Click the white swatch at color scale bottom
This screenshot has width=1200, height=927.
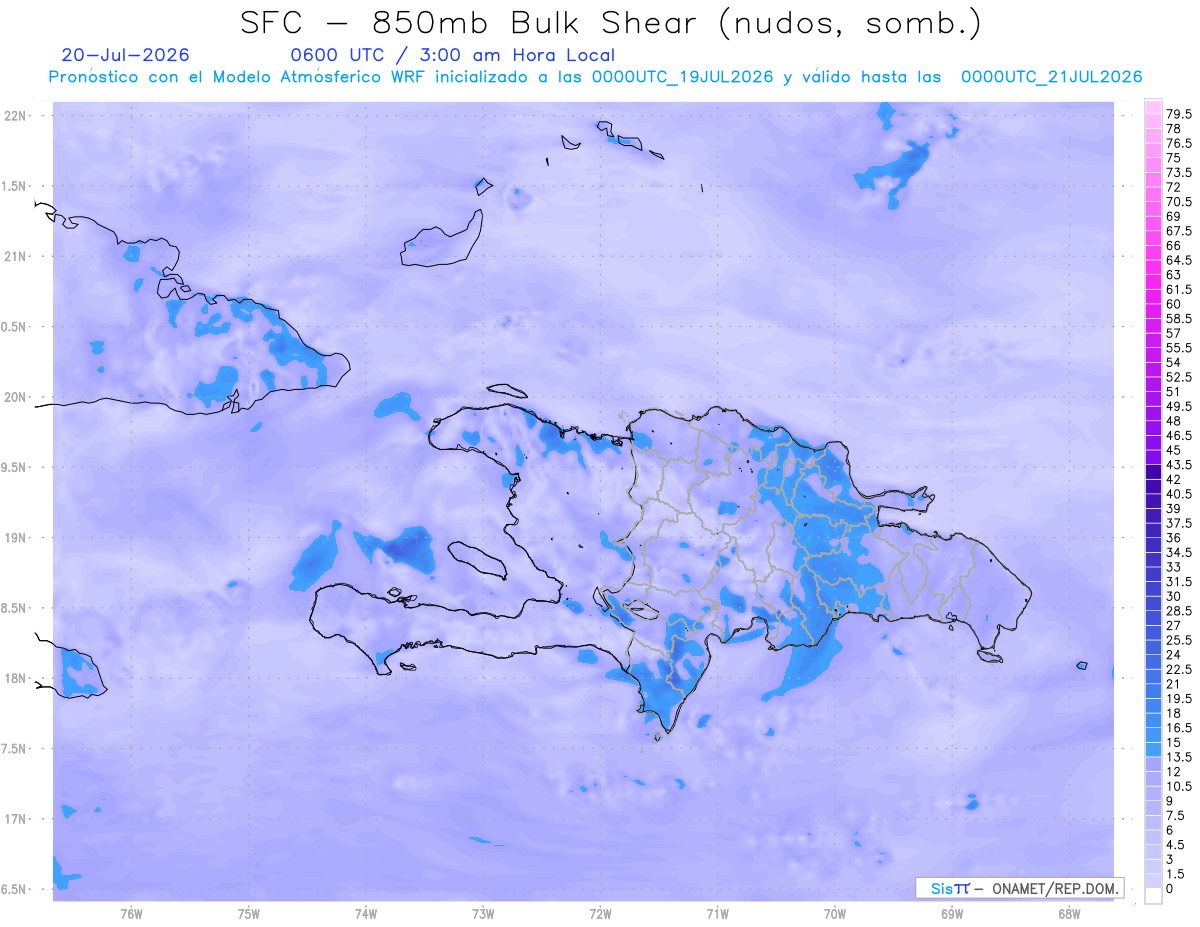(x=1153, y=896)
